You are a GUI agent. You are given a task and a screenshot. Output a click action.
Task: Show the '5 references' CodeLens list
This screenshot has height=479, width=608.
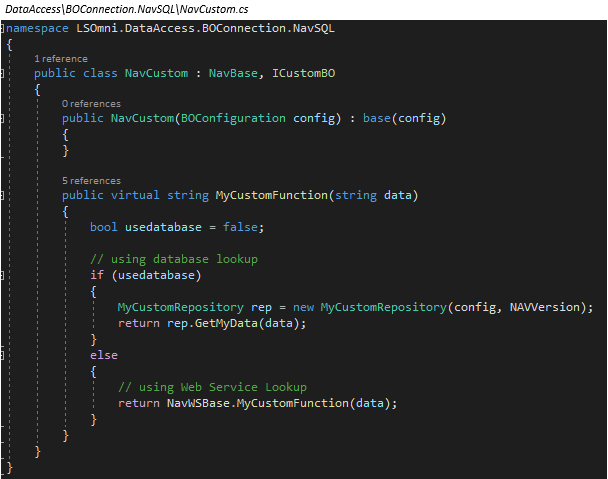[x=91, y=181]
